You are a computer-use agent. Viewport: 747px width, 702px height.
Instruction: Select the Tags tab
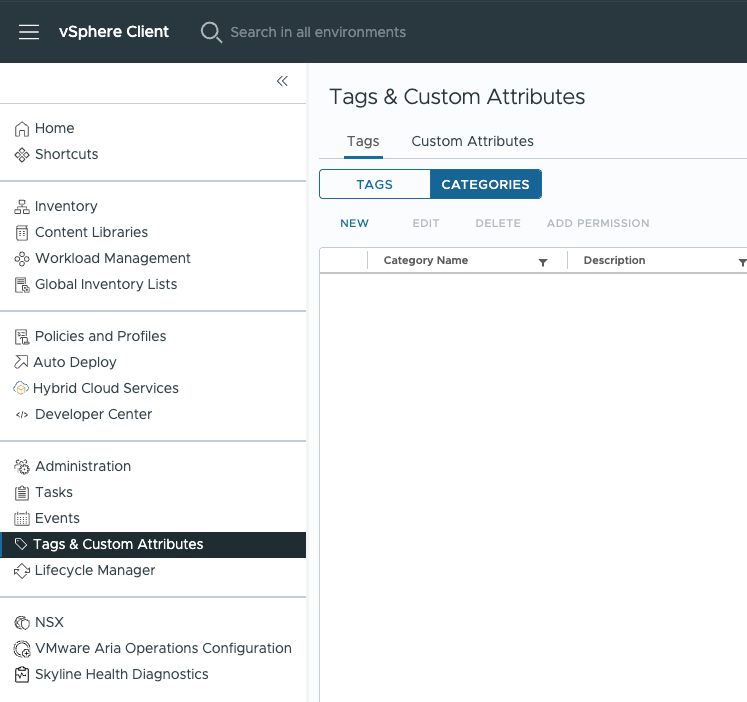click(363, 141)
